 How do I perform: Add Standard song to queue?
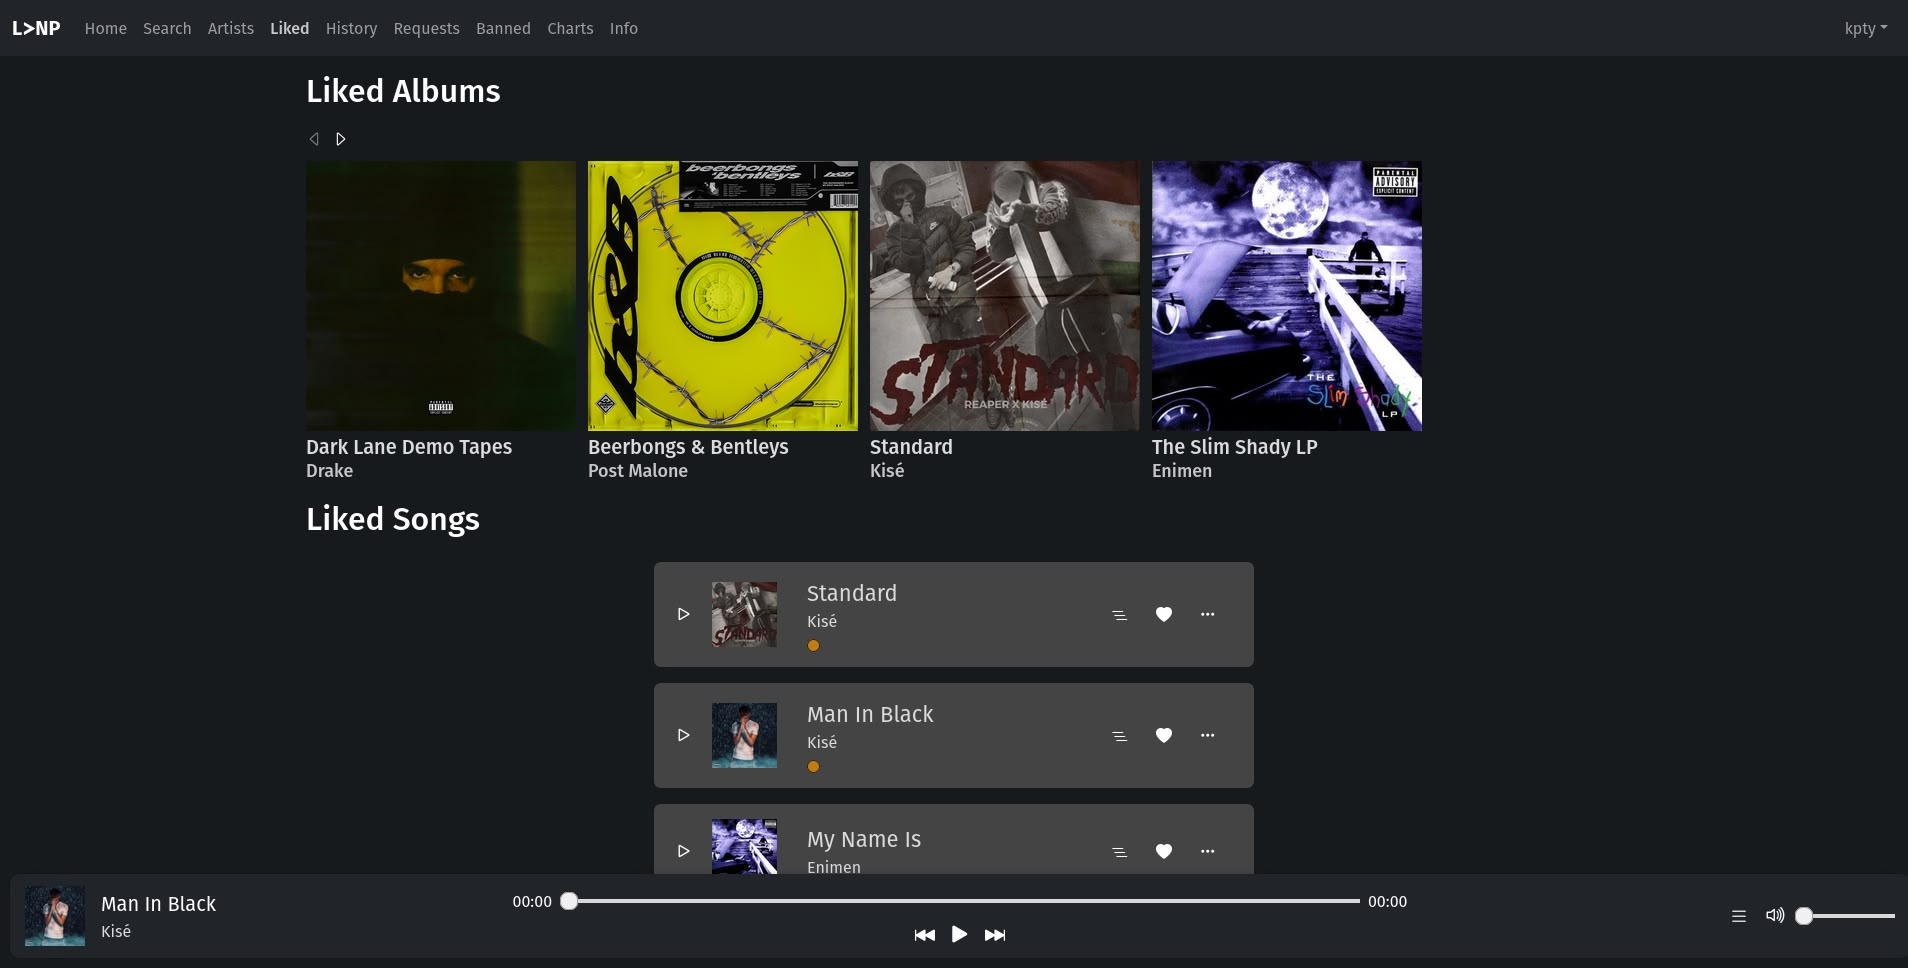click(1120, 615)
